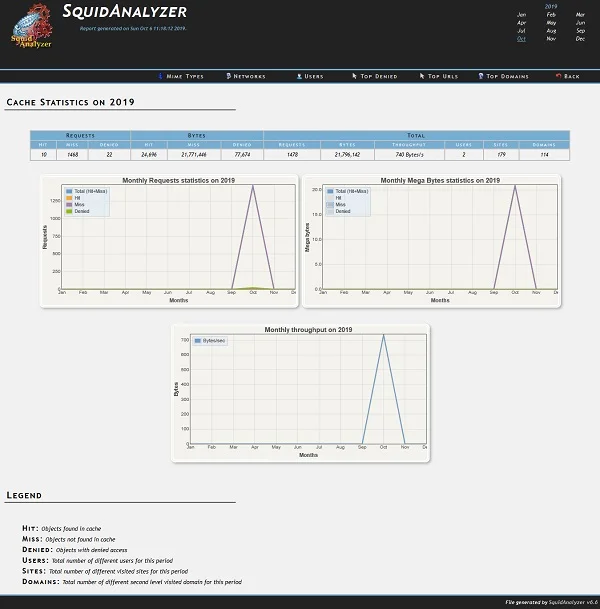600x609 pixels.
Task: Open the Users report
Action: coord(314,77)
